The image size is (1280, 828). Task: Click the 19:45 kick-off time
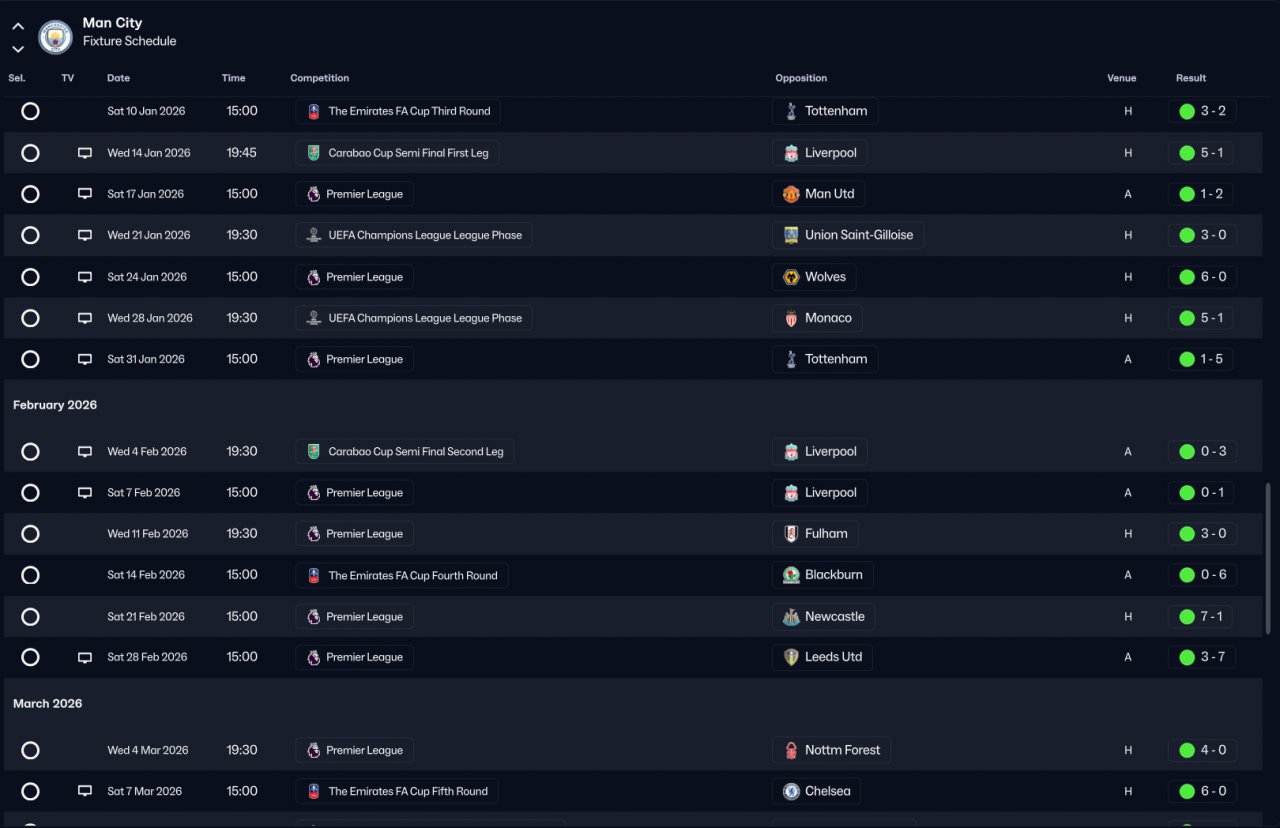241,153
